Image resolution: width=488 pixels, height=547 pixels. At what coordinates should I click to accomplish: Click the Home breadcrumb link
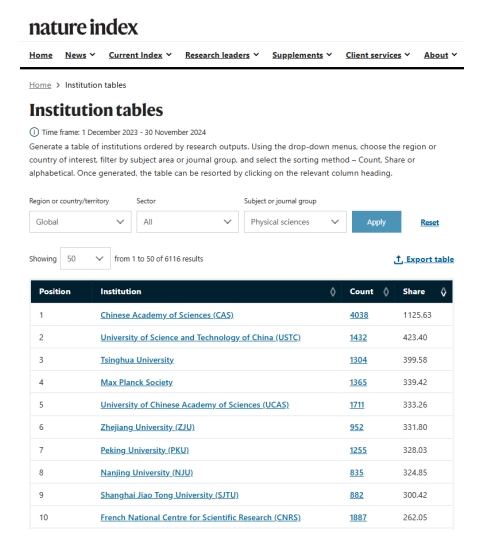pyautogui.click(x=40, y=85)
